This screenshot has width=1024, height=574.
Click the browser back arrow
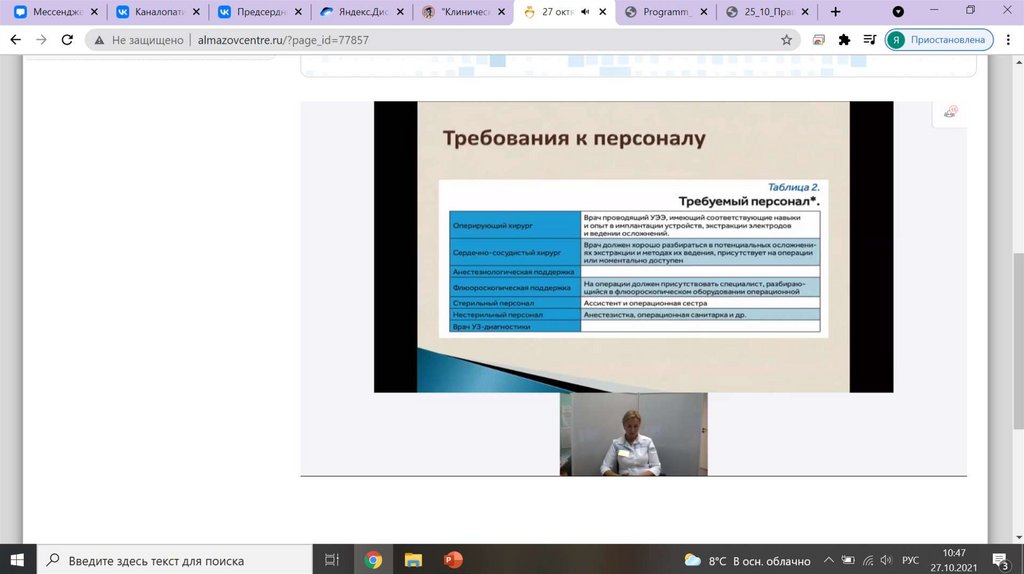click(14, 40)
